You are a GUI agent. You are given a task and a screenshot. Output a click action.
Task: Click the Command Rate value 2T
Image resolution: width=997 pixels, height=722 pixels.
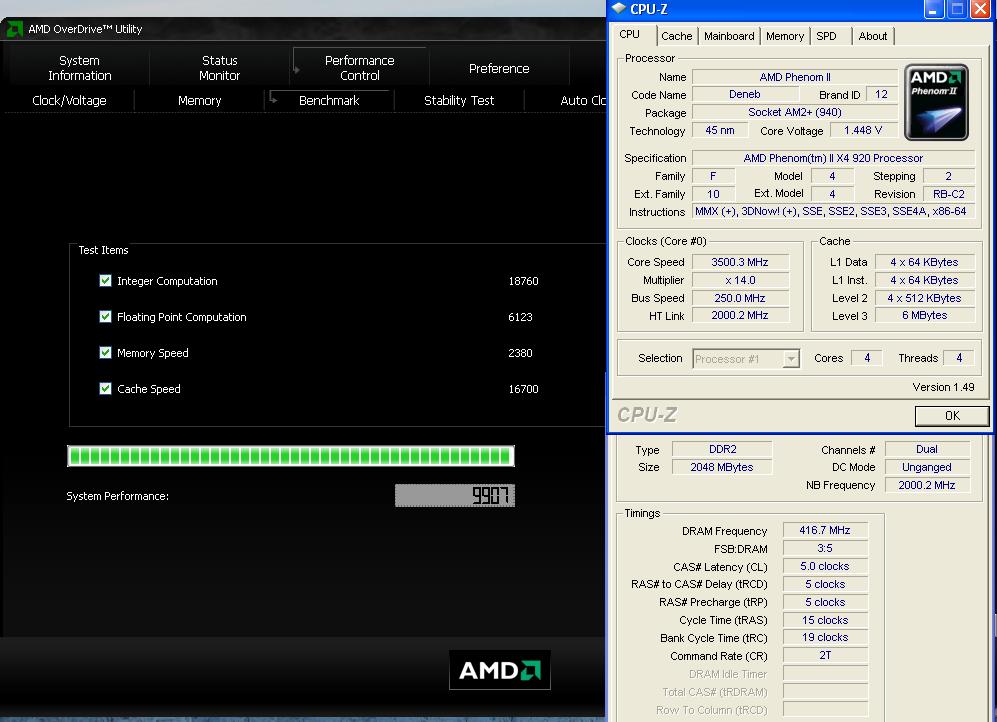[825, 655]
